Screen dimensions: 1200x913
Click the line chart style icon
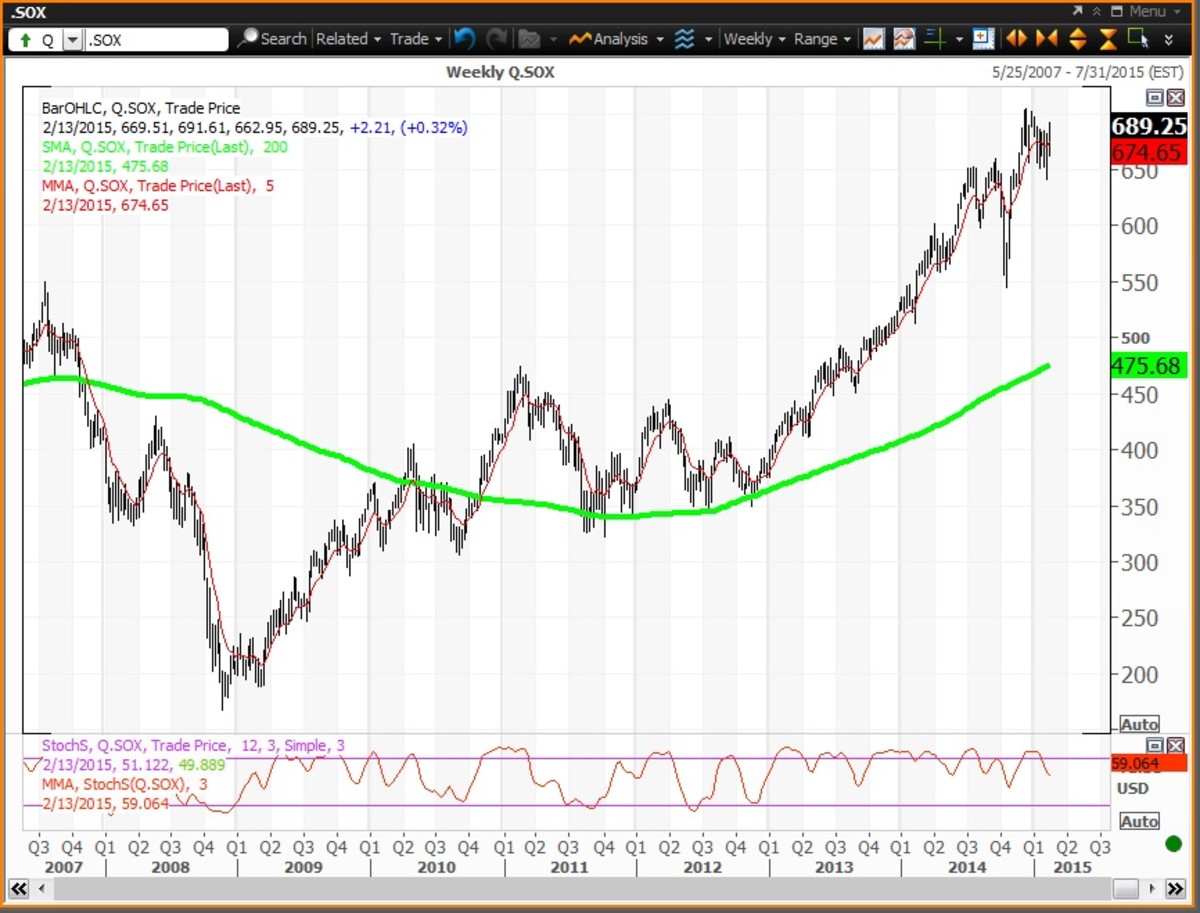click(x=873, y=39)
